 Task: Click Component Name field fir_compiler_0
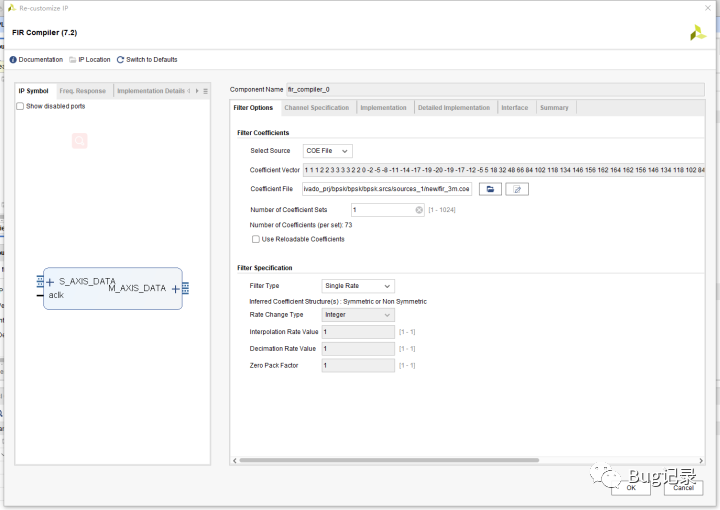[495, 90]
